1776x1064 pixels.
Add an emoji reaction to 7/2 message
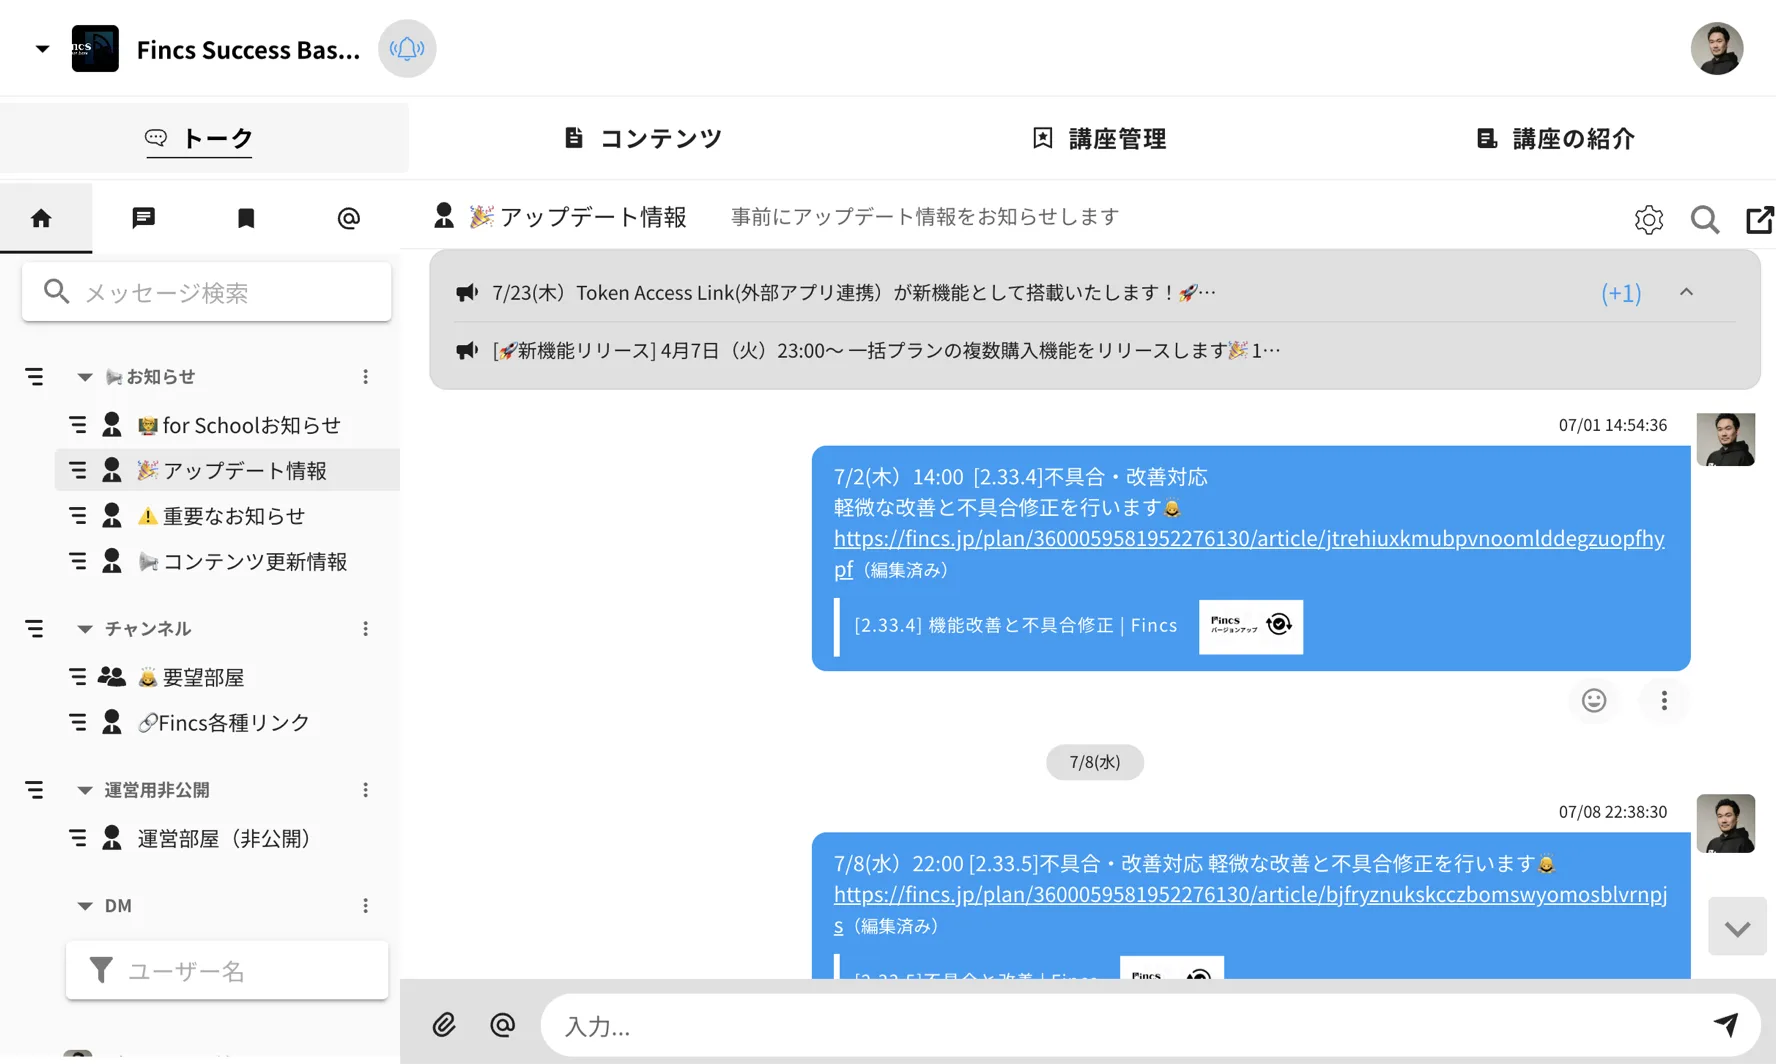pos(1594,700)
